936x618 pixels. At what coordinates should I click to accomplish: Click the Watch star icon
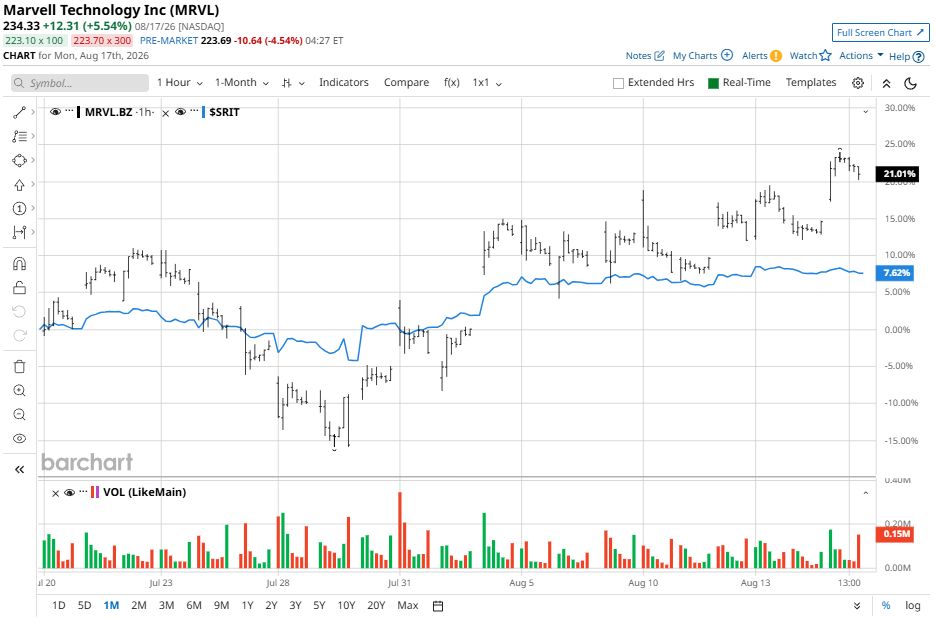point(825,56)
